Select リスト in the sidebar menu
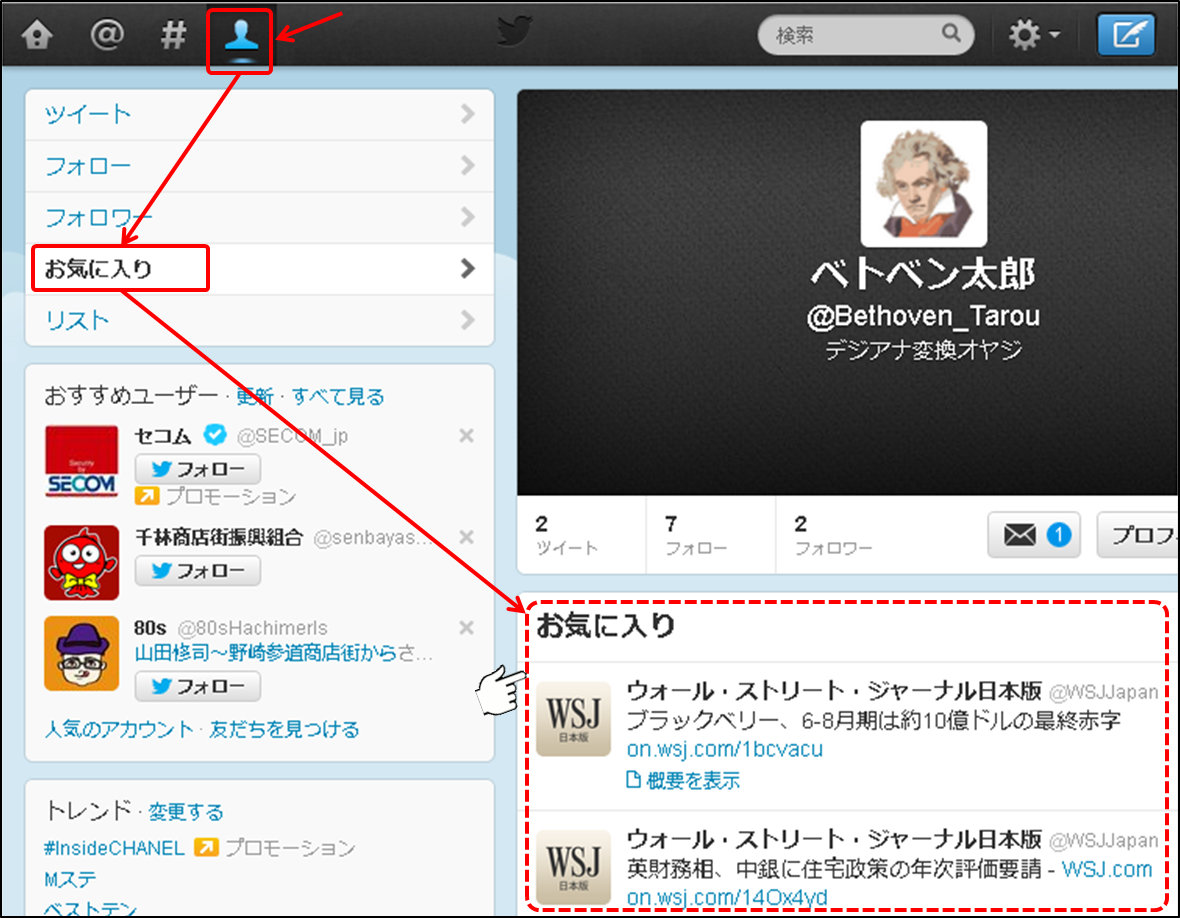Viewport: 1180px width, 918px height. point(259,321)
